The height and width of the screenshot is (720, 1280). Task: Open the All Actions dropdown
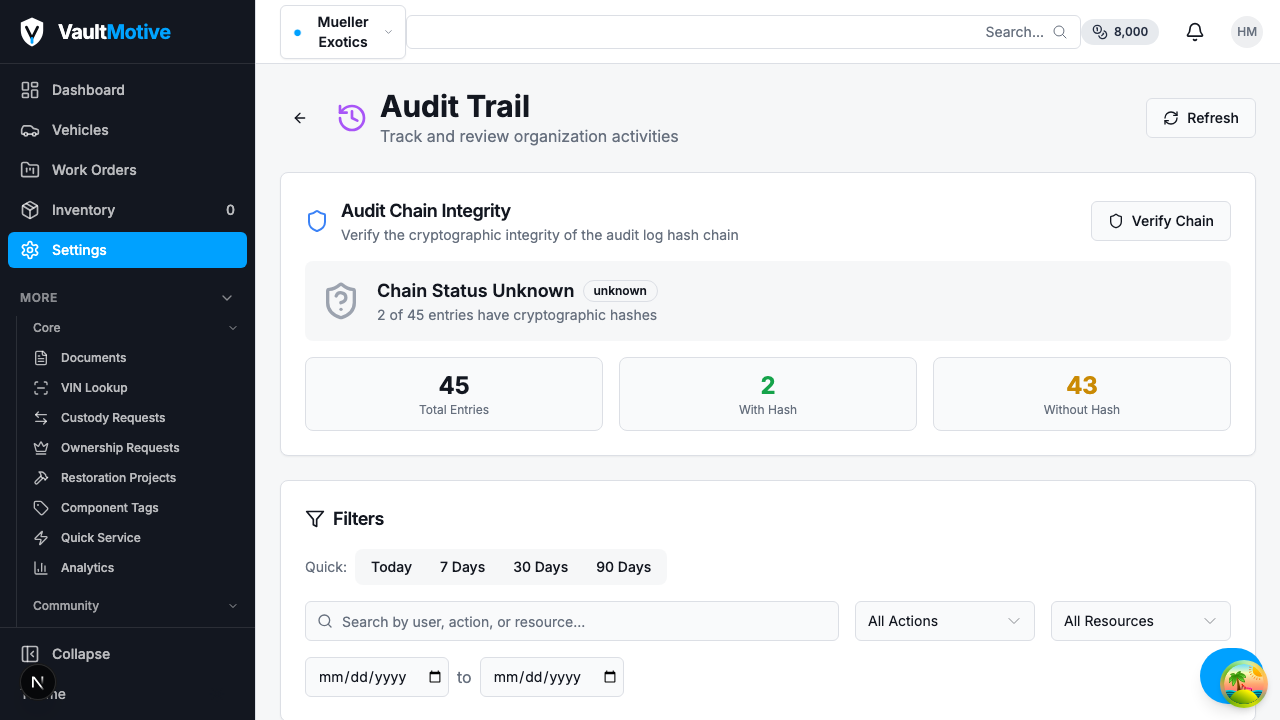coord(945,621)
